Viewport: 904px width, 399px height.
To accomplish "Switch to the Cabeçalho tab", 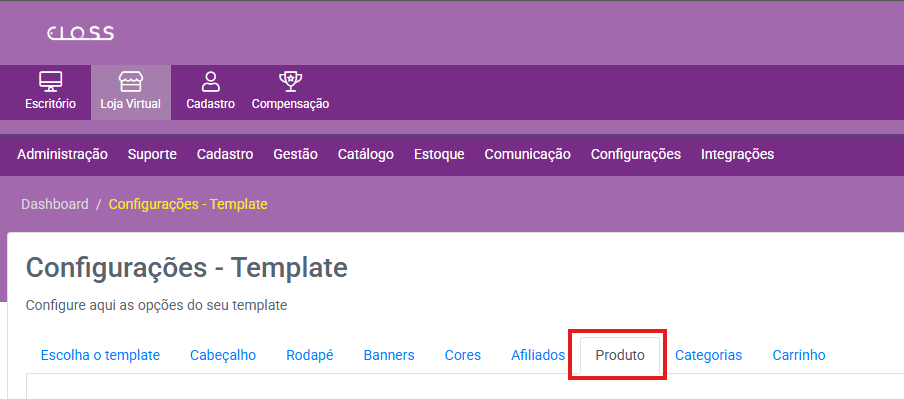I will 223,355.
